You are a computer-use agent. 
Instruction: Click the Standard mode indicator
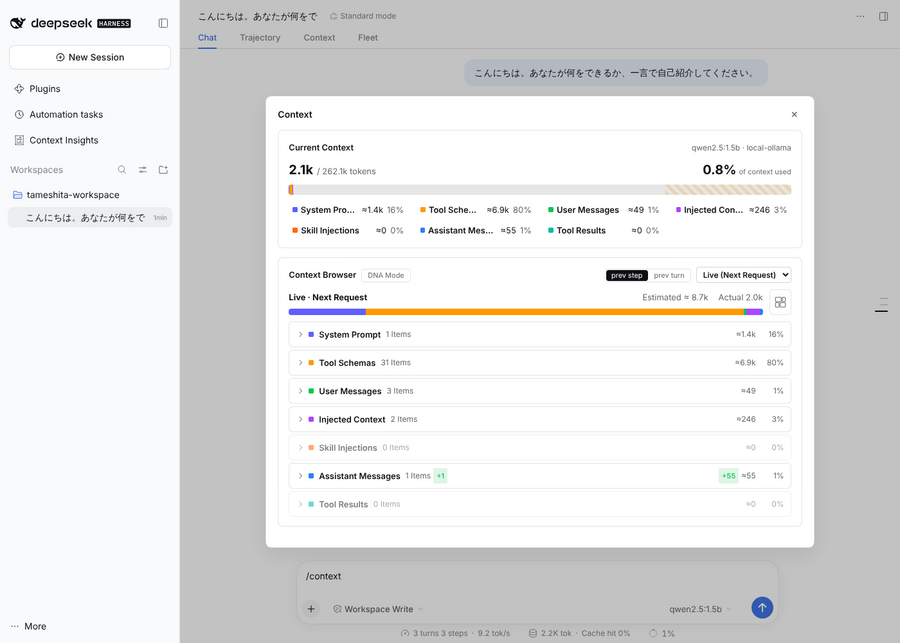pos(363,16)
